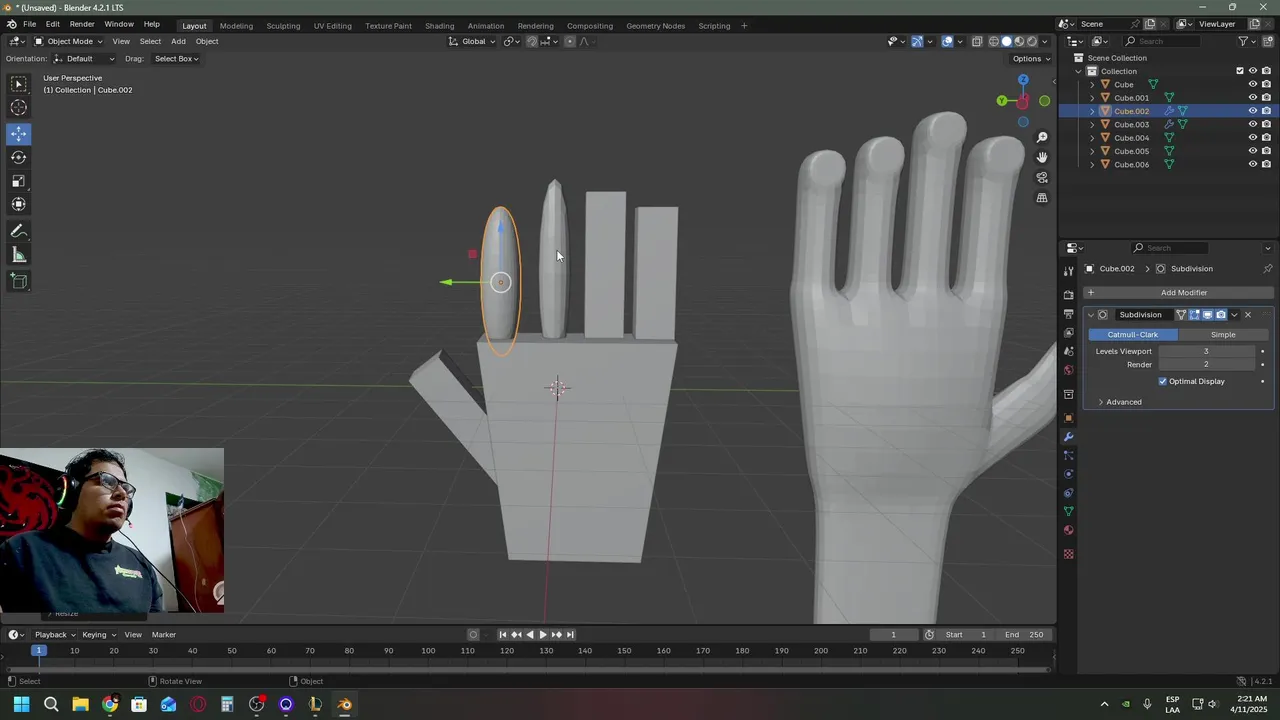Open the Options dropdown in viewport

[1031, 59]
